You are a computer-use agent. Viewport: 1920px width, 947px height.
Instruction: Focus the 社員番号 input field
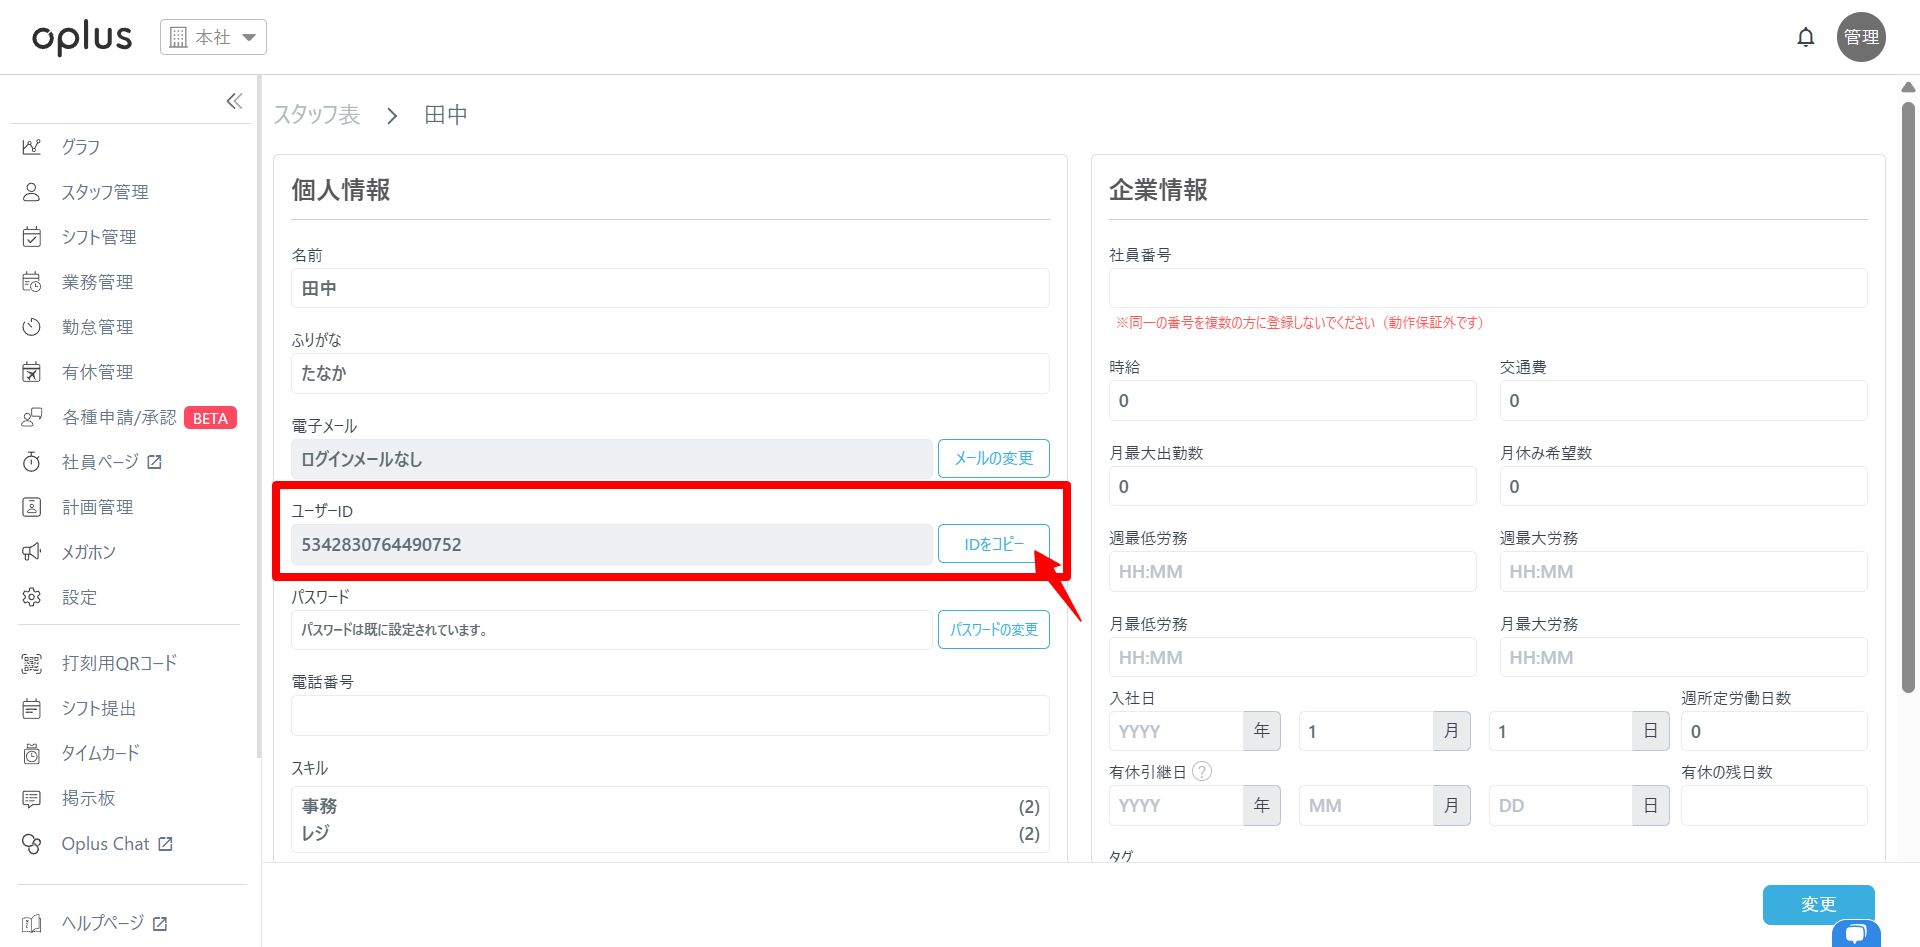tap(1487, 288)
